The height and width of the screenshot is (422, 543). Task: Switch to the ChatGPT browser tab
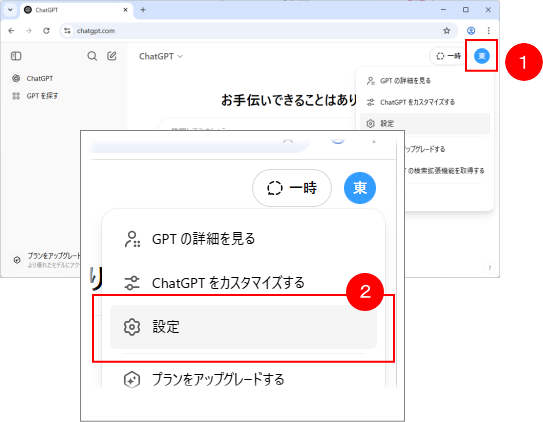coord(76,10)
